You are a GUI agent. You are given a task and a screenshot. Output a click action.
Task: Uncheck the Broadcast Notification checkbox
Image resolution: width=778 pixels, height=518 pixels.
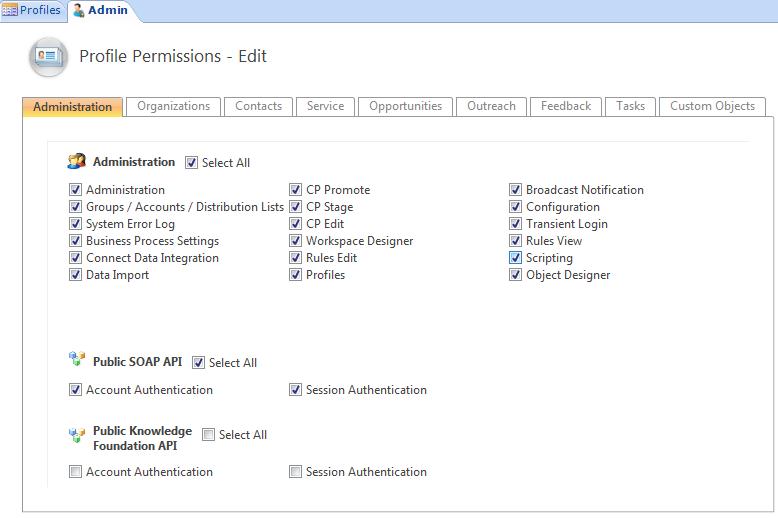(x=516, y=190)
